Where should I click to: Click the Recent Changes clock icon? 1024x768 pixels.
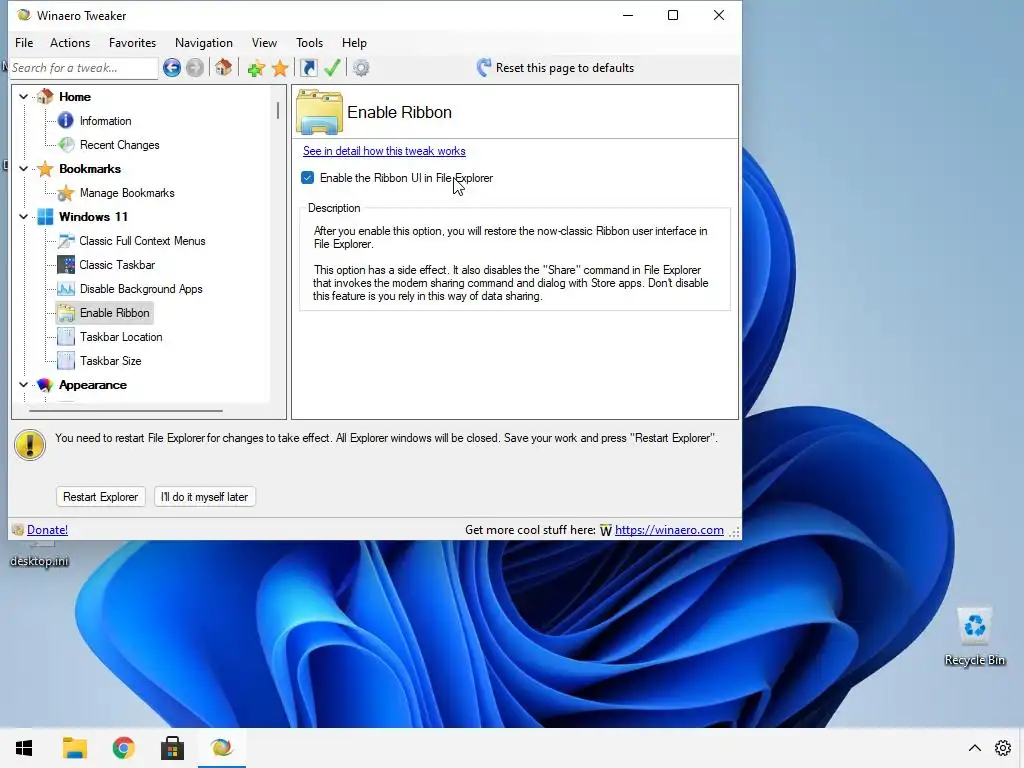[65, 144]
